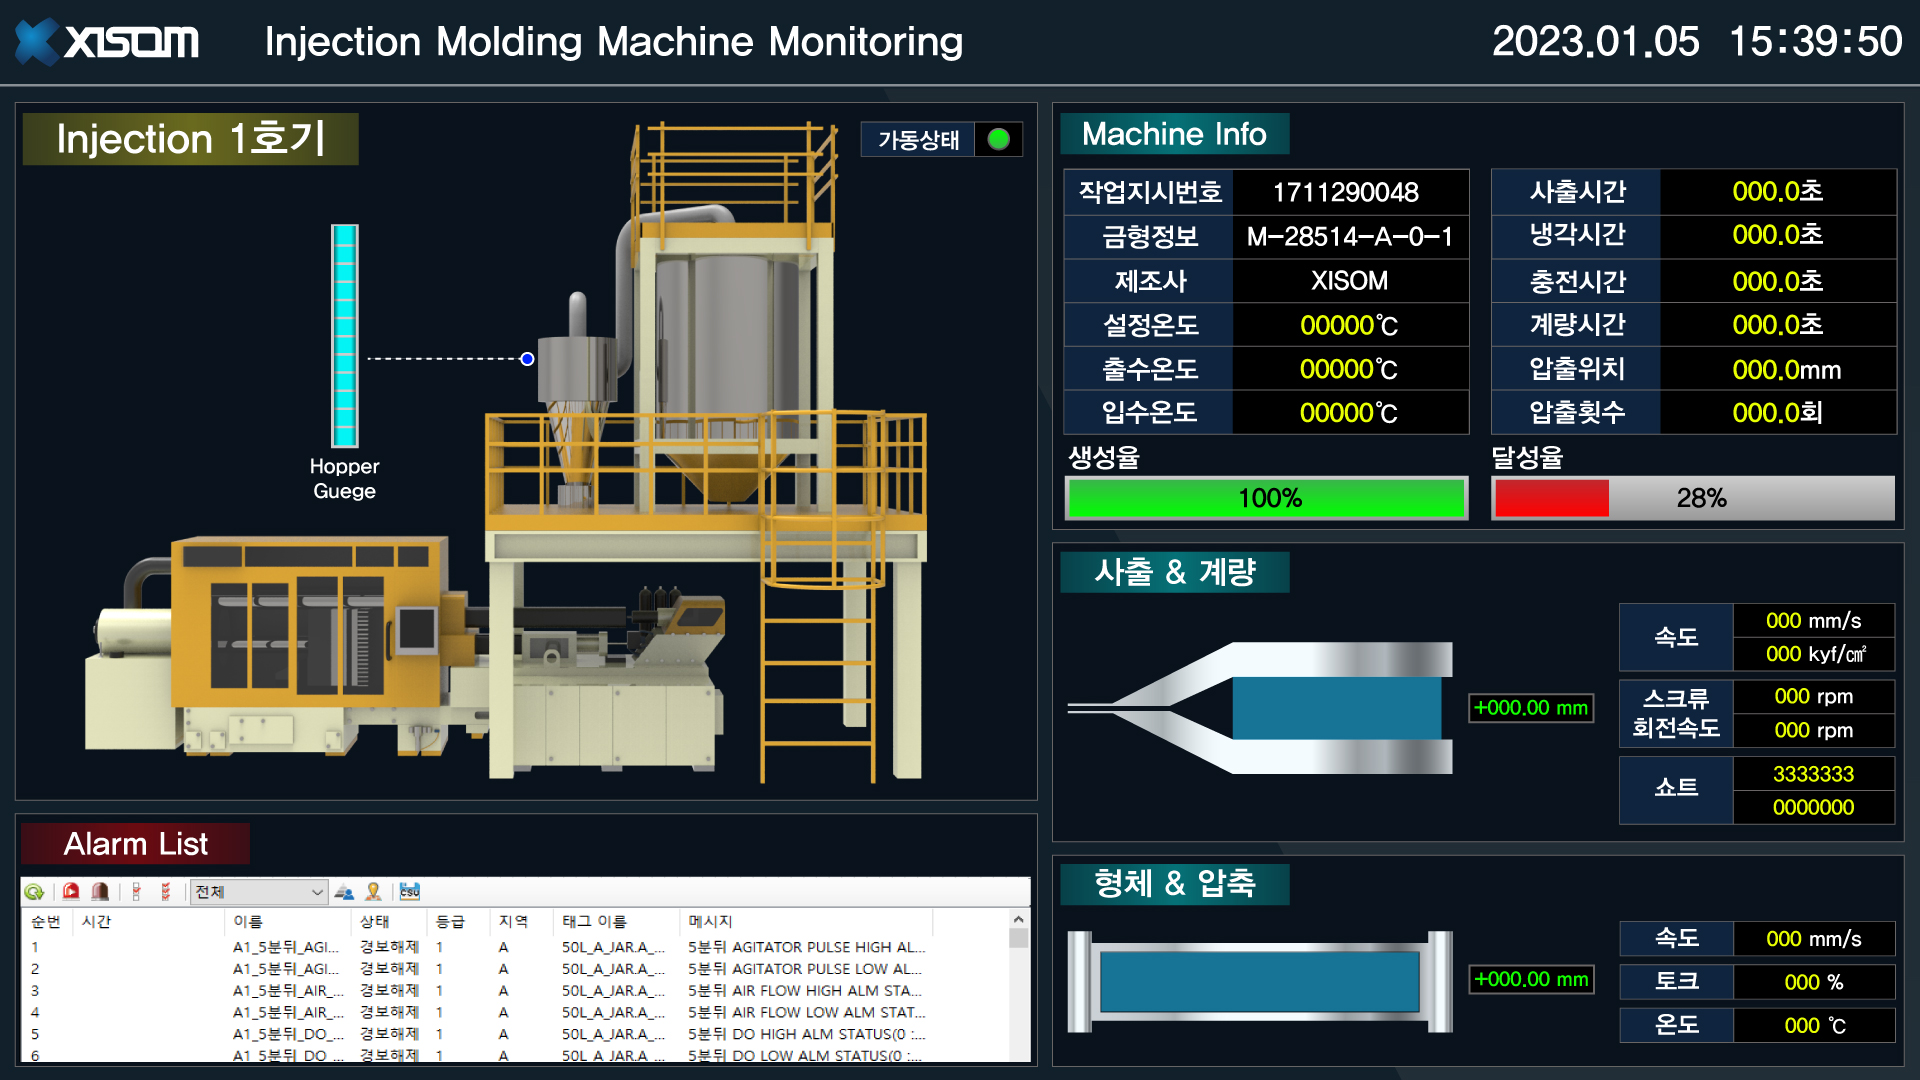Image resolution: width=1920 pixels, height=1080 pixels.
Task: Click the dark inactive alarm siren icon
Action: tap(100, 891)
